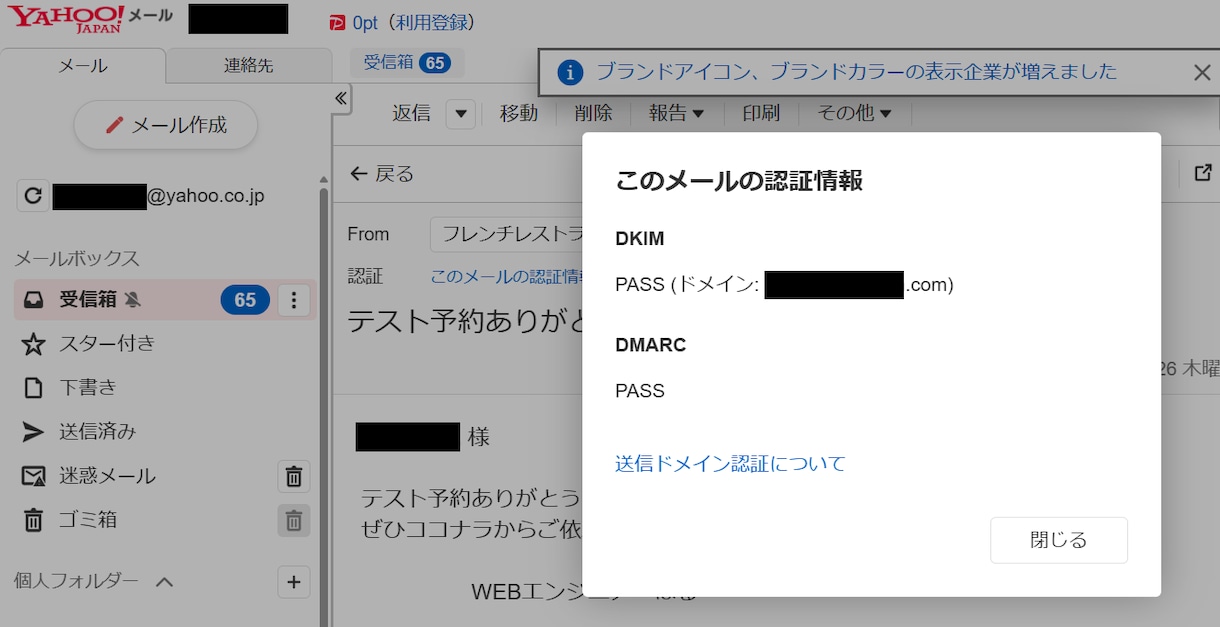
Task: Click the このメールの認証情報 dialog title
Action: 739,181
